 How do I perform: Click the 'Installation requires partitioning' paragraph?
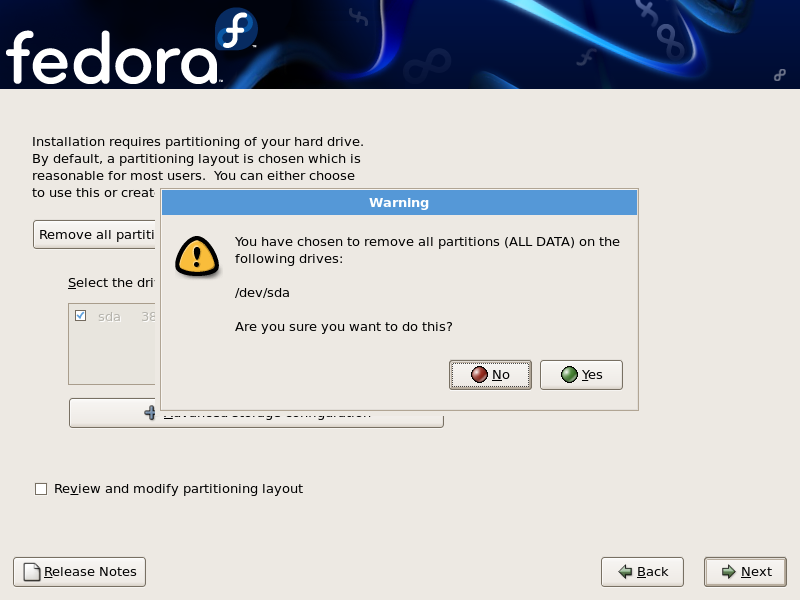pyautogui.click(x=198, y=167)
